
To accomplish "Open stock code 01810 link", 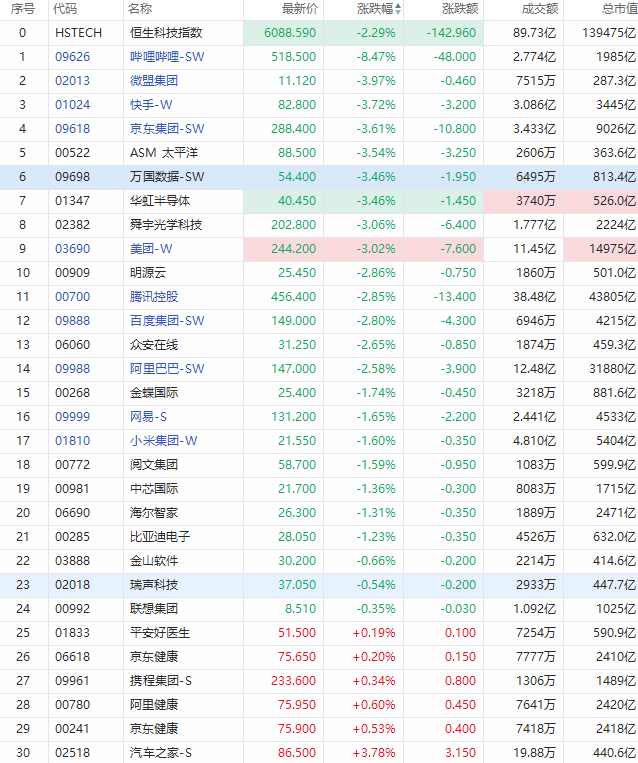I will [73, 441].
